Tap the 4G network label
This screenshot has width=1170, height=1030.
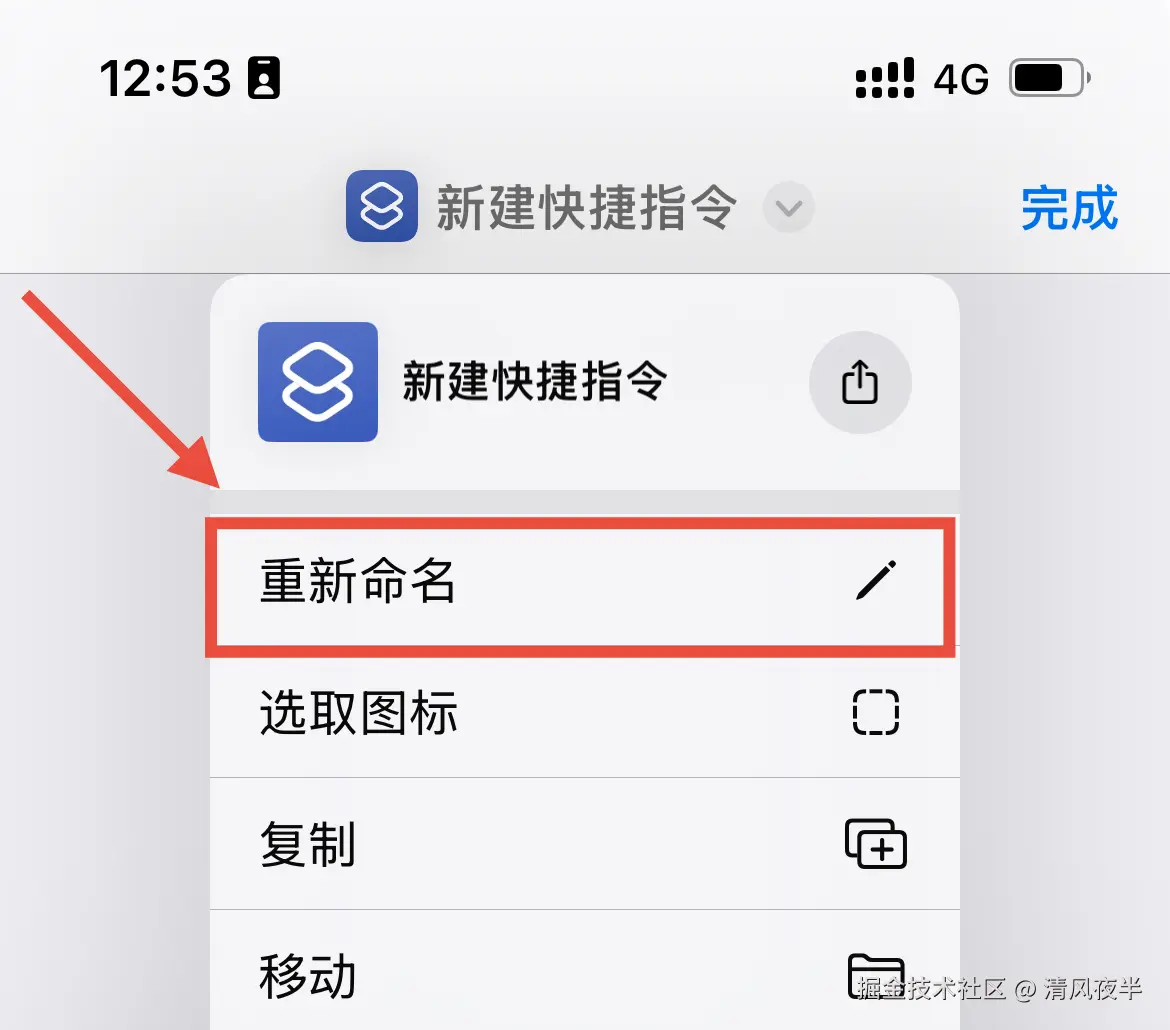coord(961,79)
